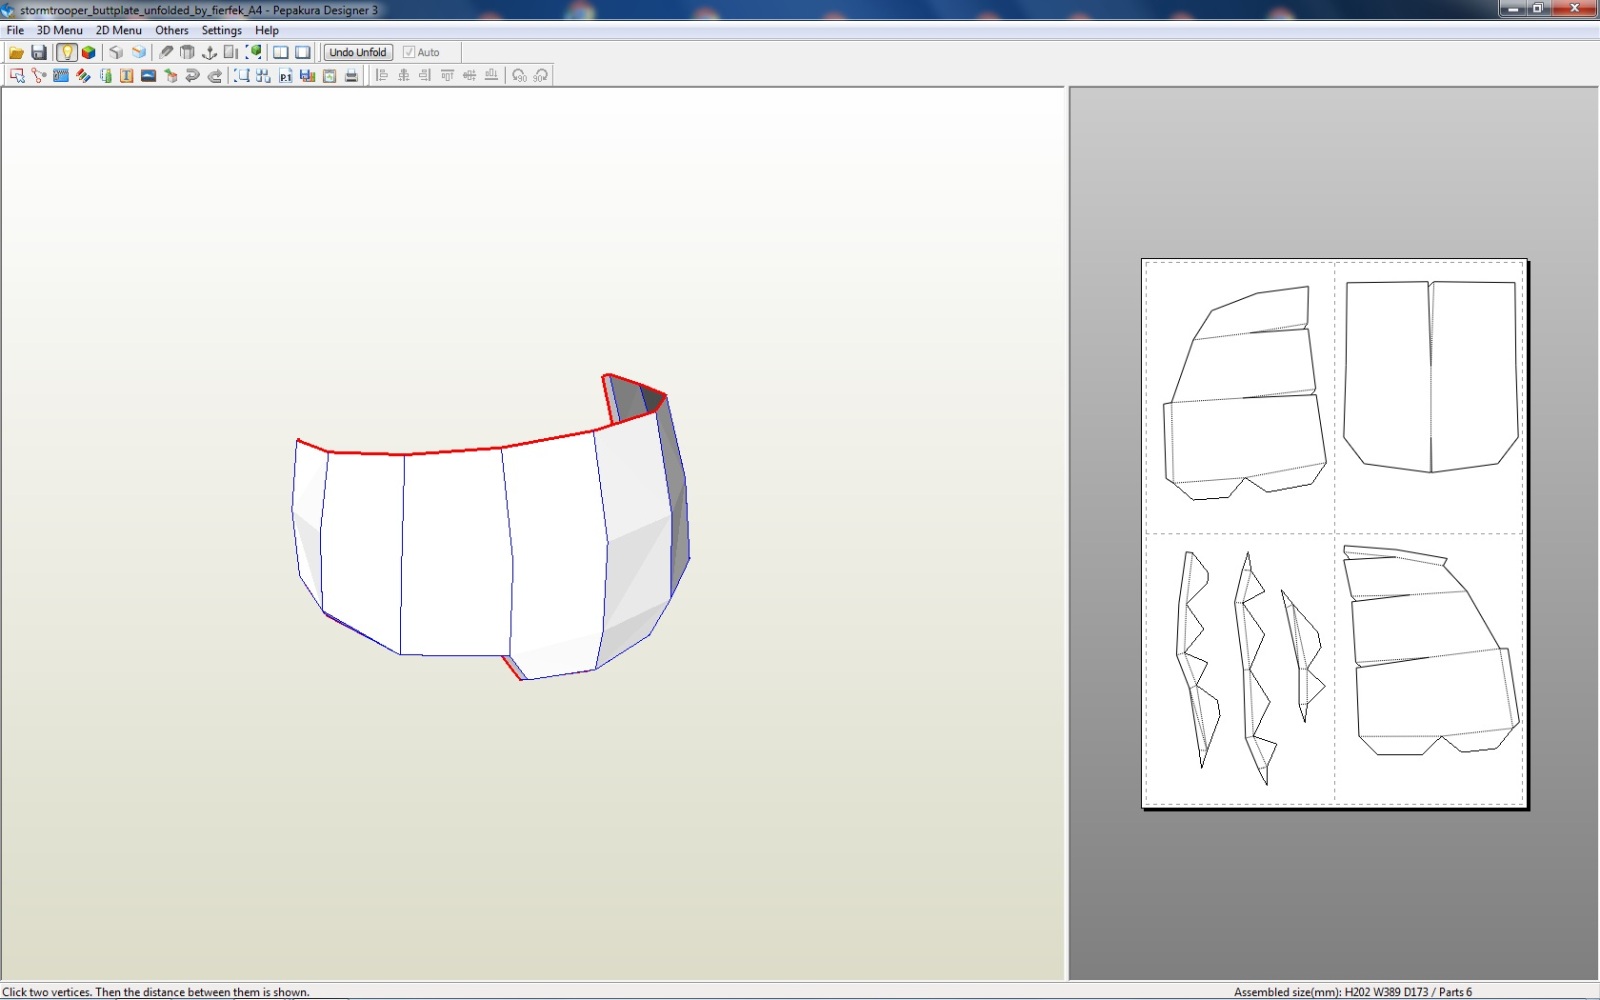Open the Help menu
This screenshot has width=1600, height=1000.
pyautogui.click(x=267, y=30)
